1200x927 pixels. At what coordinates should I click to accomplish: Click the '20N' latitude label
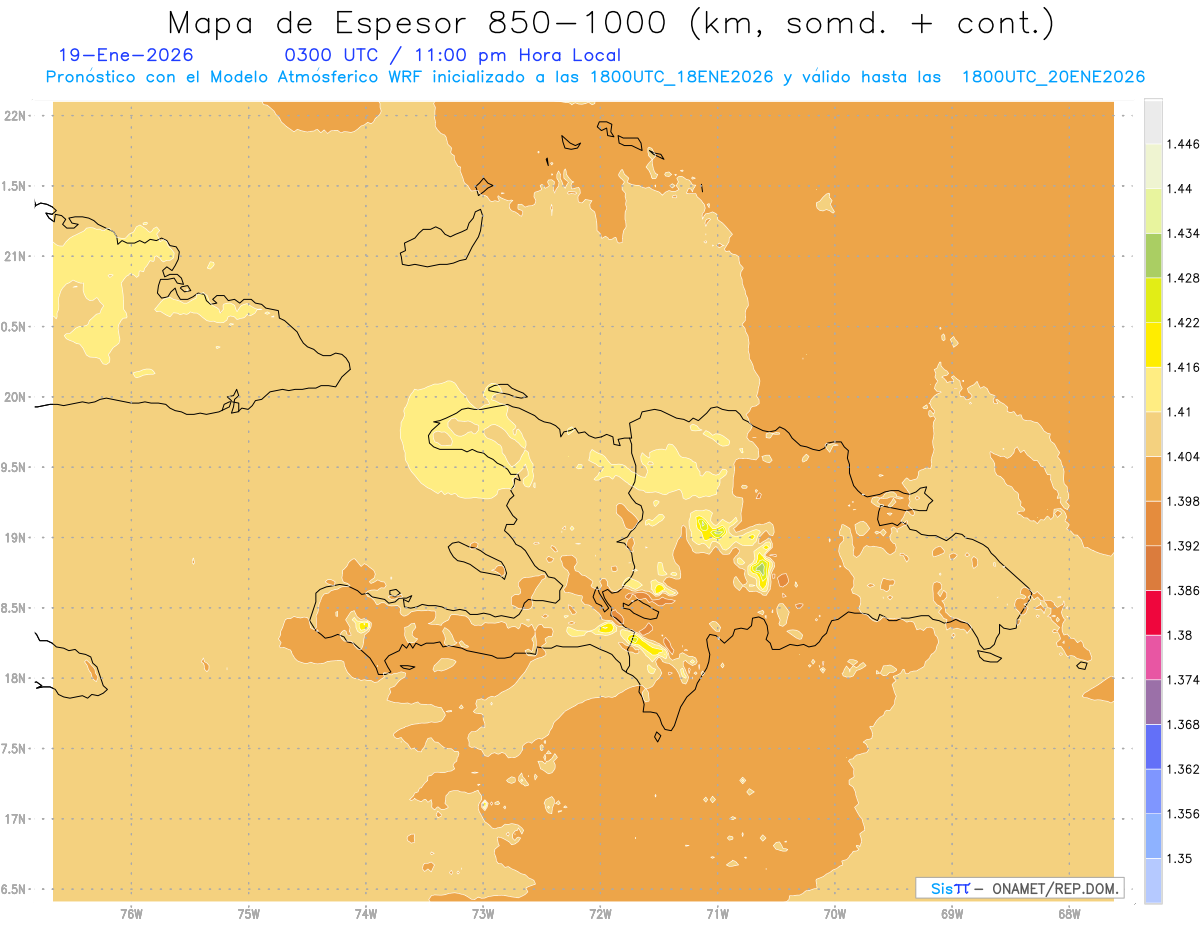[16, 397]
